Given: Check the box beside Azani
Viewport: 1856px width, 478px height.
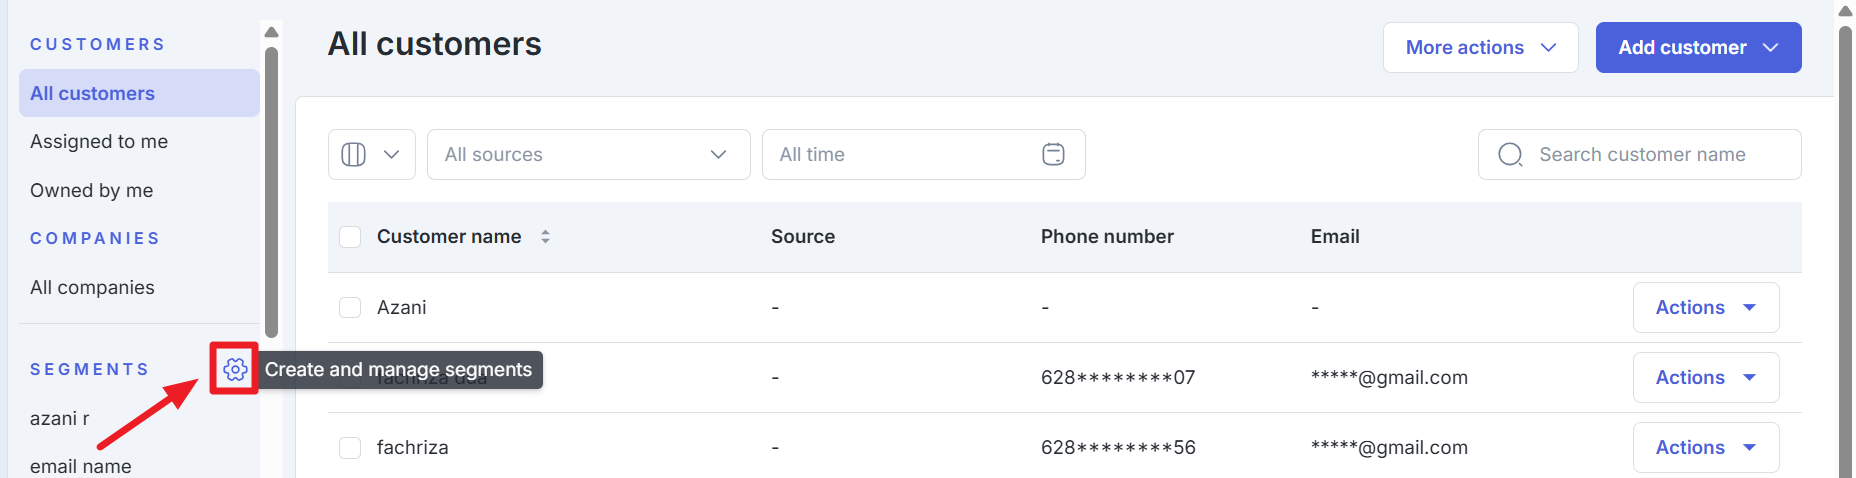Looking at the screenshot, I should click(x=350, y=307).
